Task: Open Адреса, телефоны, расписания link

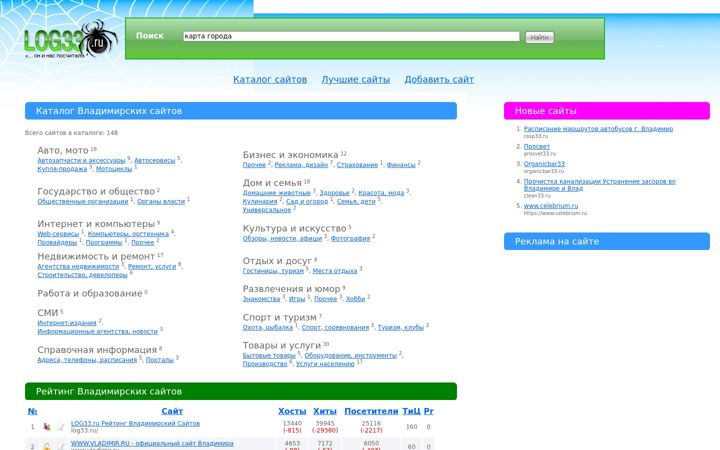Action: coord(87,360)
